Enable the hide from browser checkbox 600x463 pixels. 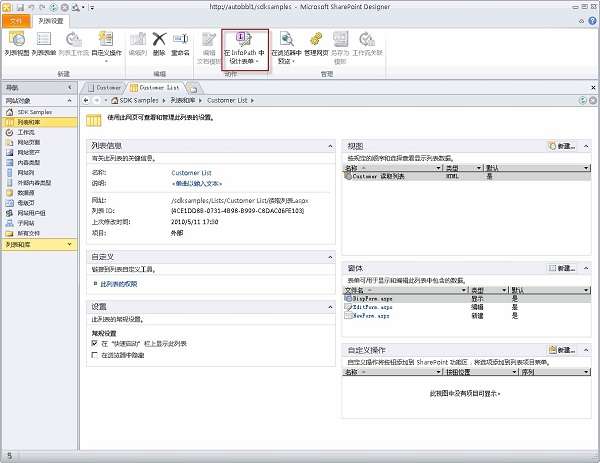click(x=94, y=355)
